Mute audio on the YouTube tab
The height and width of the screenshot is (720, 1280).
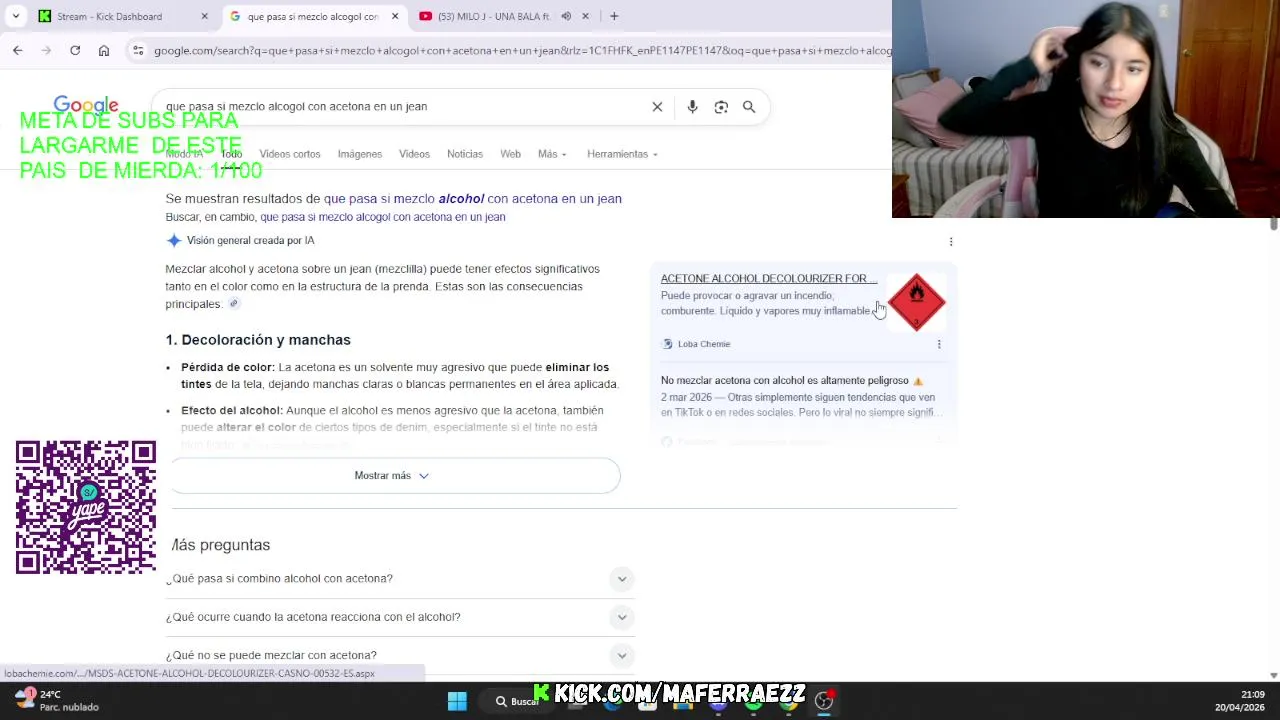(566, 16)
